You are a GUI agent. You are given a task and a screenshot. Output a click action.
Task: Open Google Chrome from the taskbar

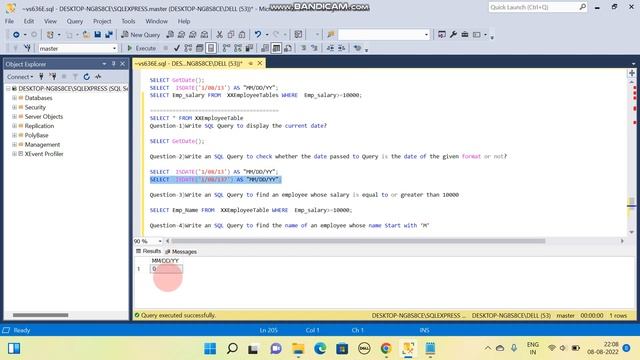(x=386, y=349)
